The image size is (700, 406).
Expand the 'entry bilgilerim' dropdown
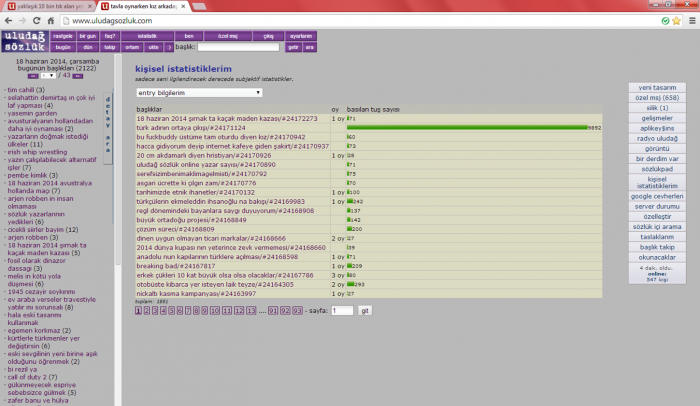click(x=199, y=92)
